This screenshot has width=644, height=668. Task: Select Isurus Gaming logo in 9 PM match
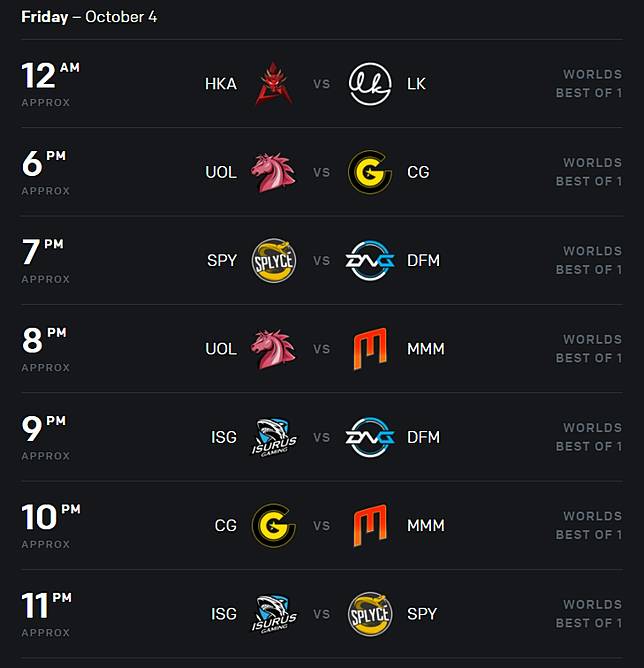point(273,437)
